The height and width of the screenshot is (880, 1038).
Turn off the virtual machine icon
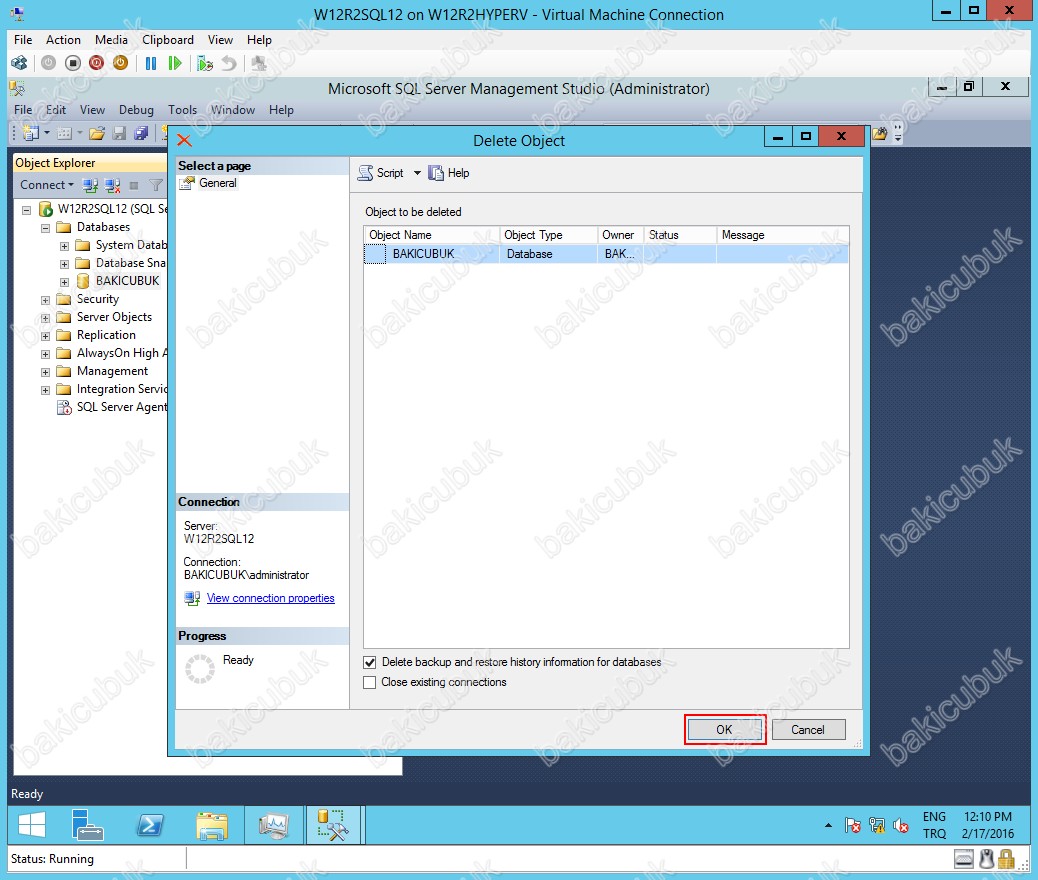73,63
